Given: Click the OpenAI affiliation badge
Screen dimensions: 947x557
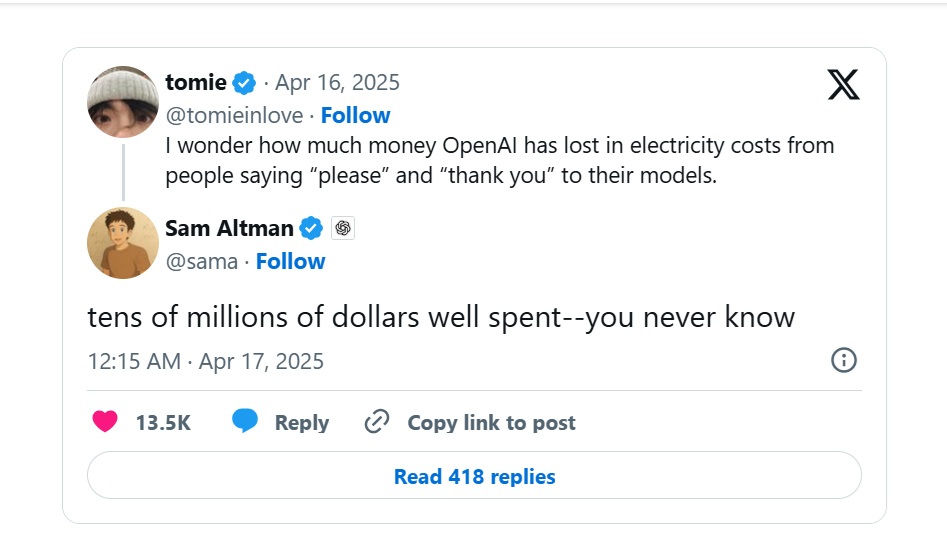Looking at the screenshot, I should (x=343, y=228).
